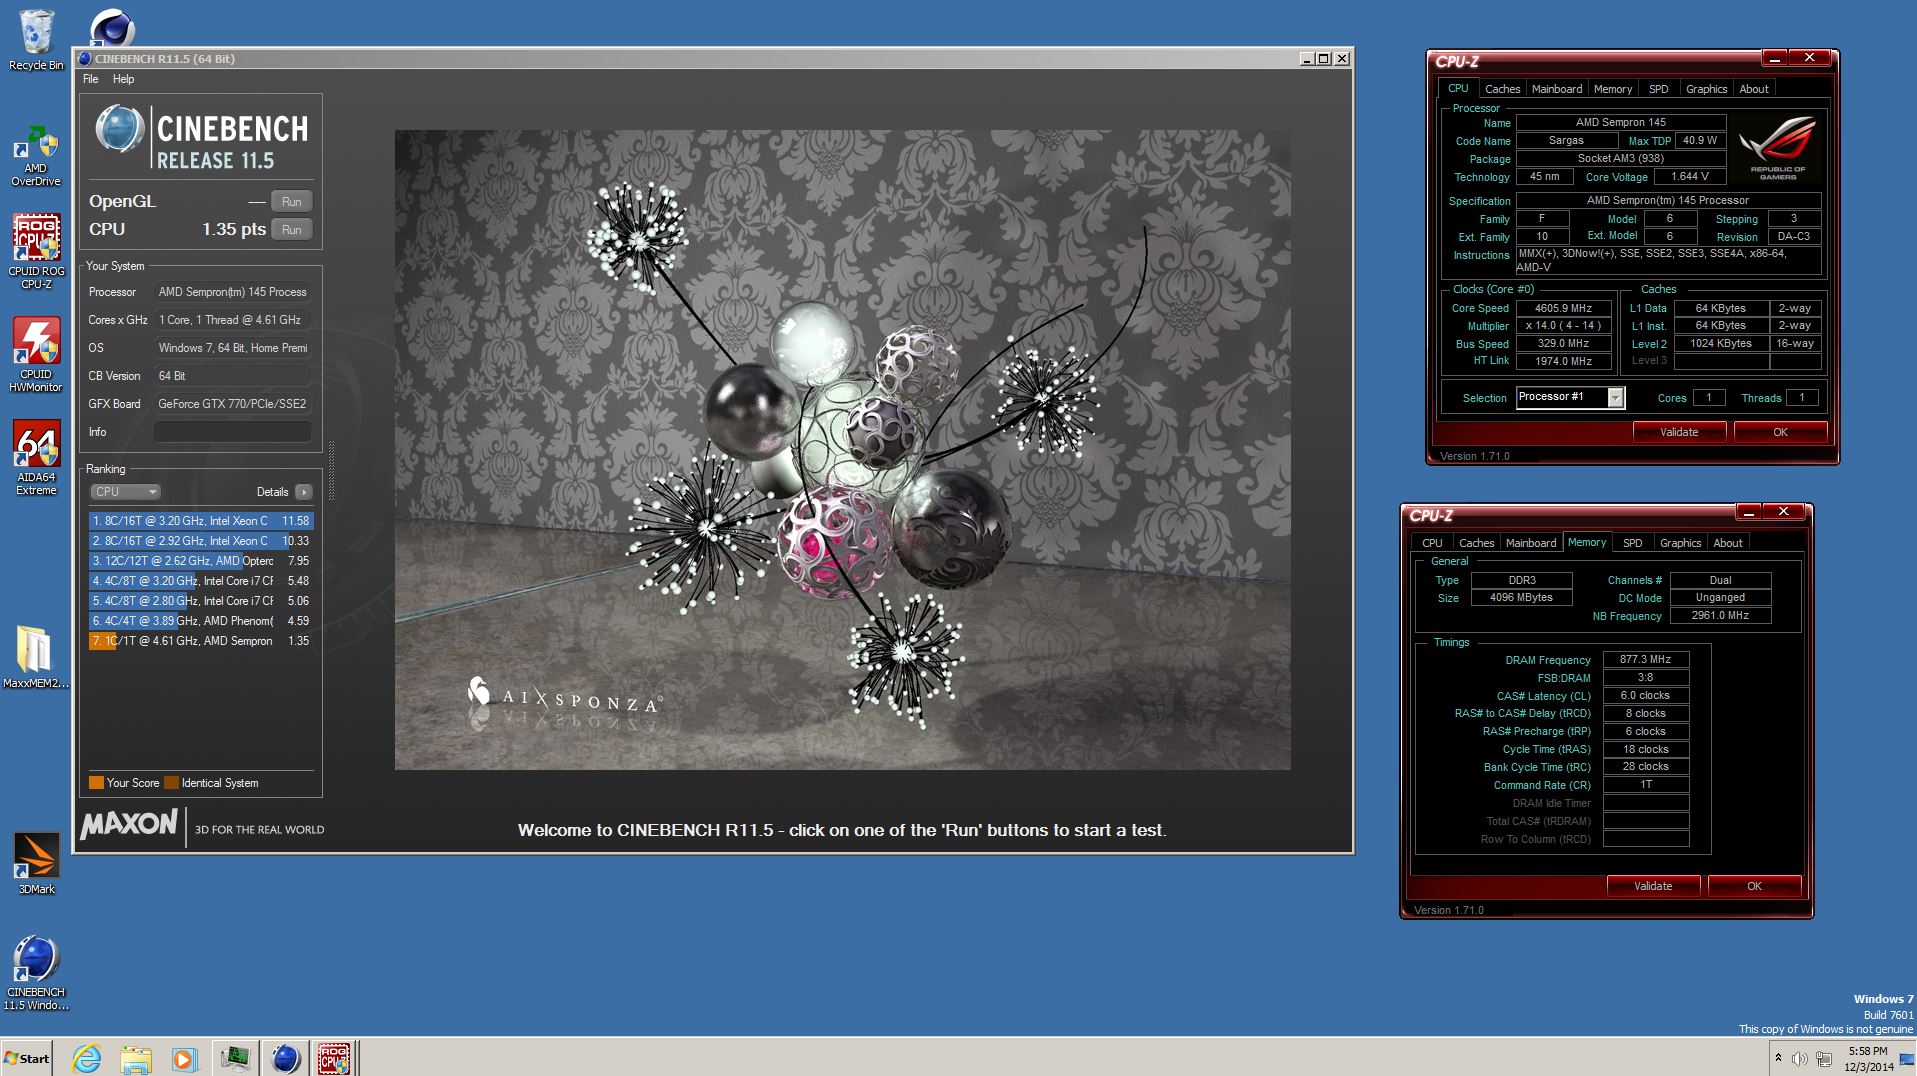Open the Recycle Bin desktop icon
1917x1076 pixels.
pyautogui.click(x=36, y=40)
